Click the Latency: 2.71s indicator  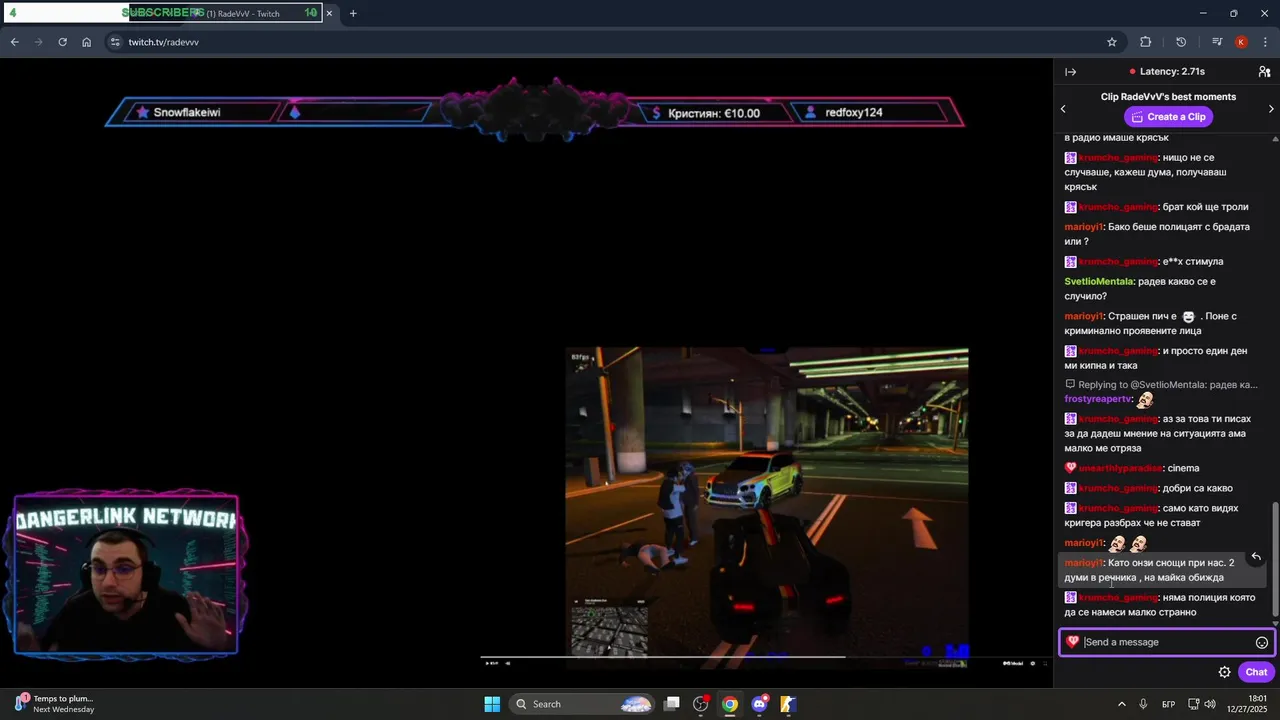[x=1166, y=72]
